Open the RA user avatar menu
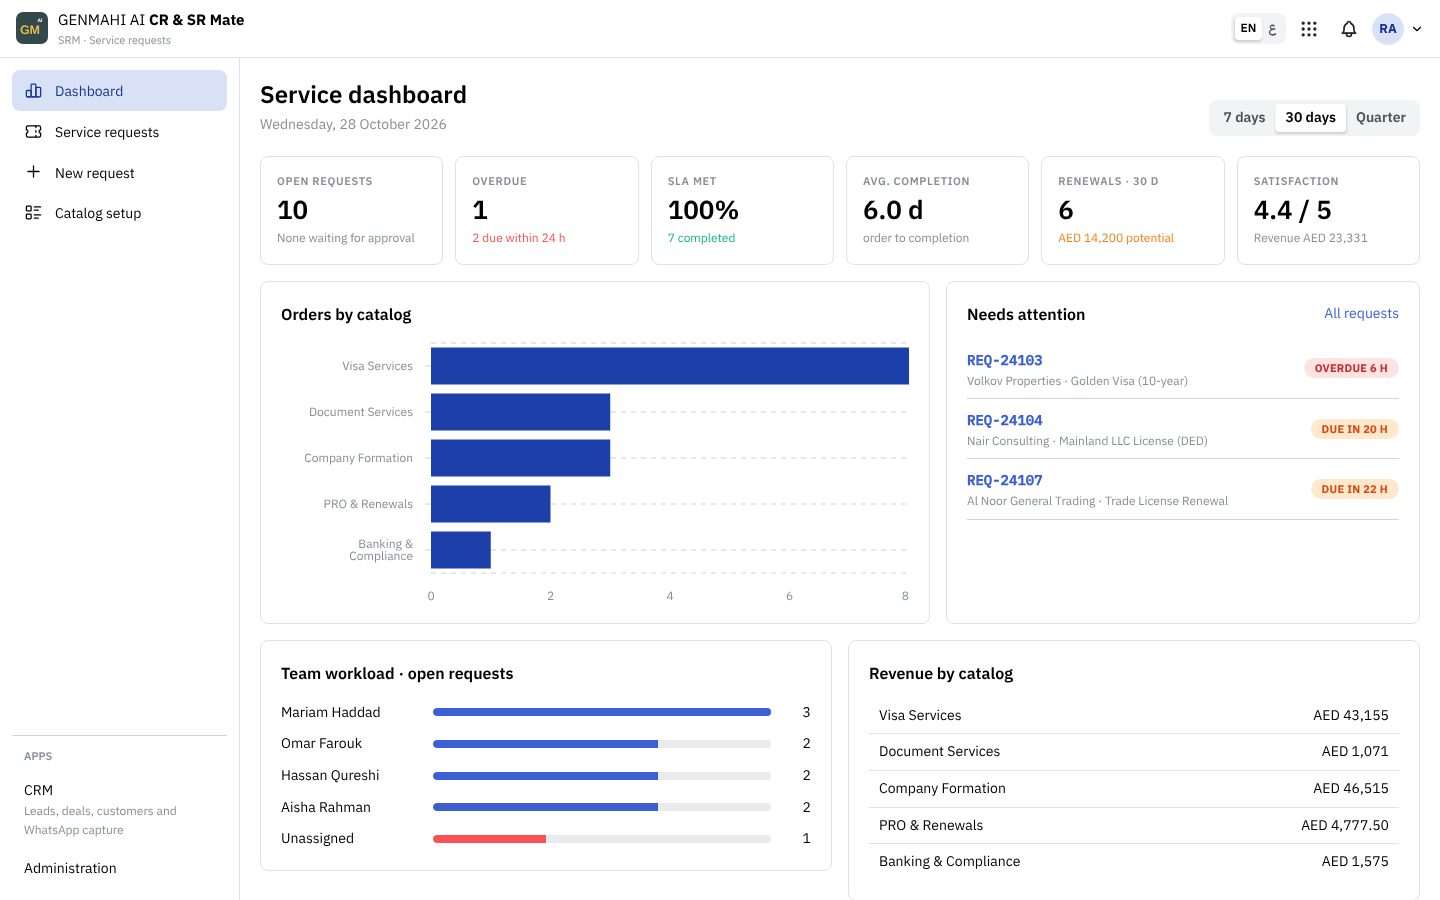1440x900 pixels. coord(1388,29)
